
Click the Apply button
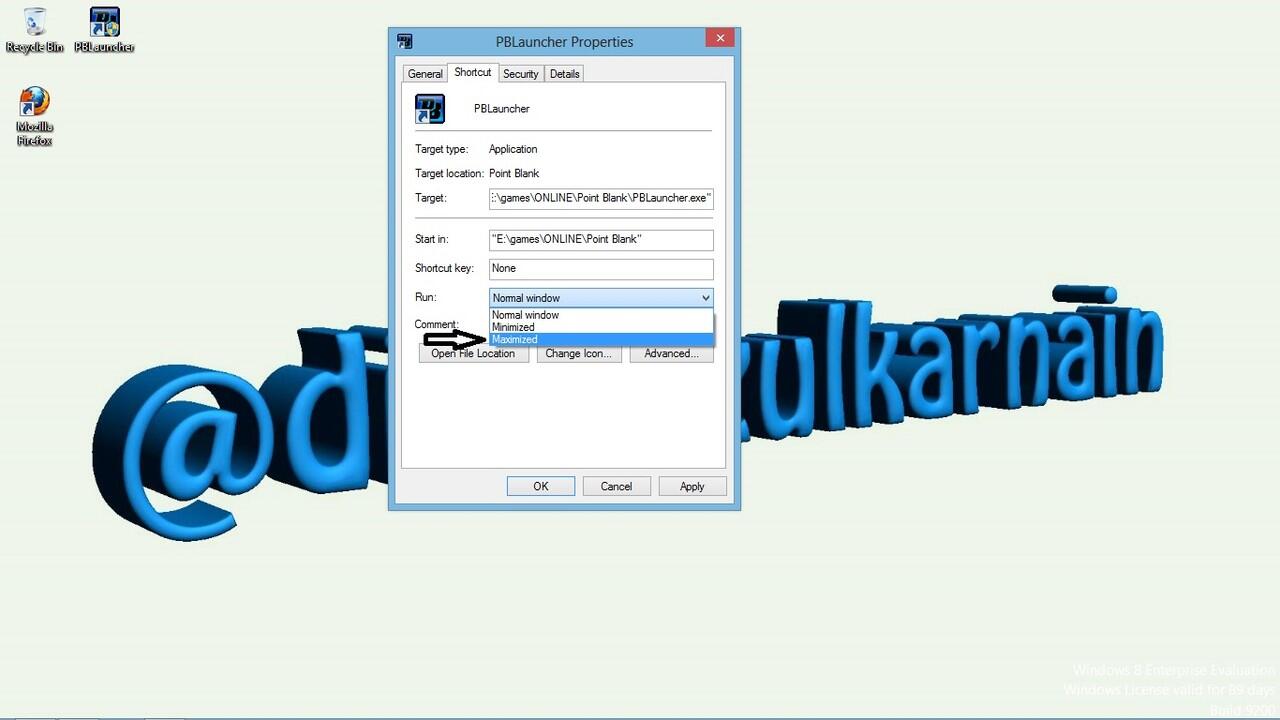[x=692, y=486]
